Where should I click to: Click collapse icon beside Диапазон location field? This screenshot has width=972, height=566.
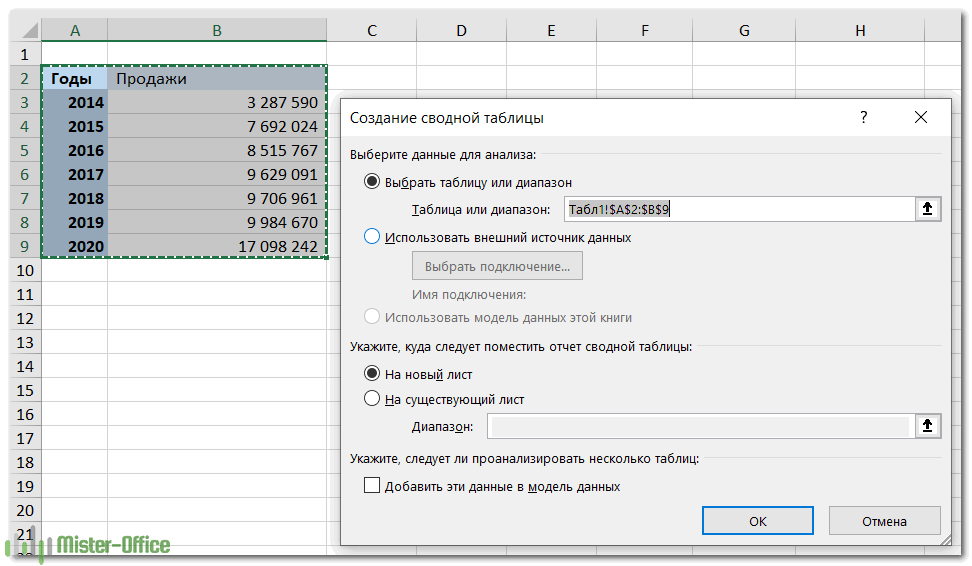coord(927,427)
